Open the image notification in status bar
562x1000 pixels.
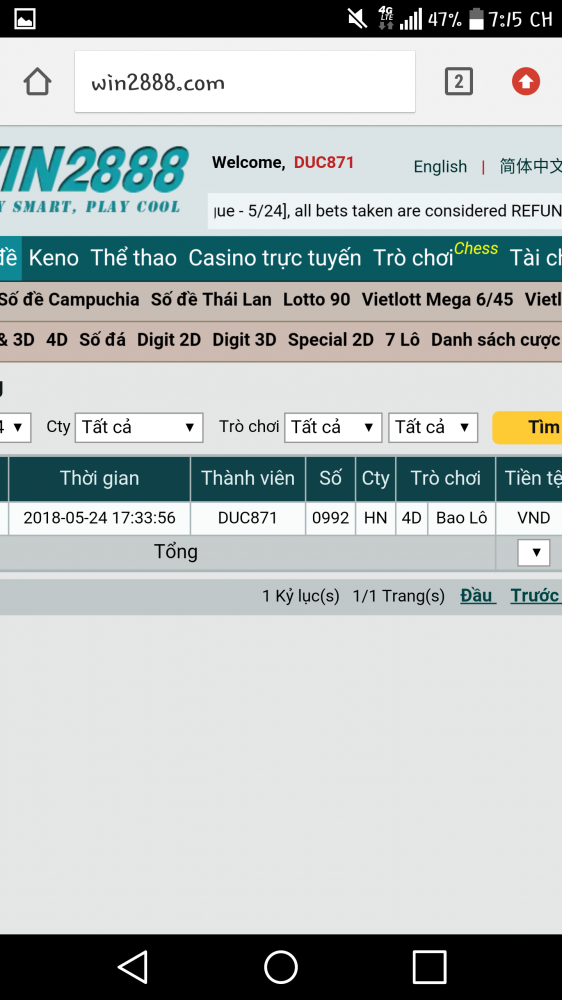[25, 19]
